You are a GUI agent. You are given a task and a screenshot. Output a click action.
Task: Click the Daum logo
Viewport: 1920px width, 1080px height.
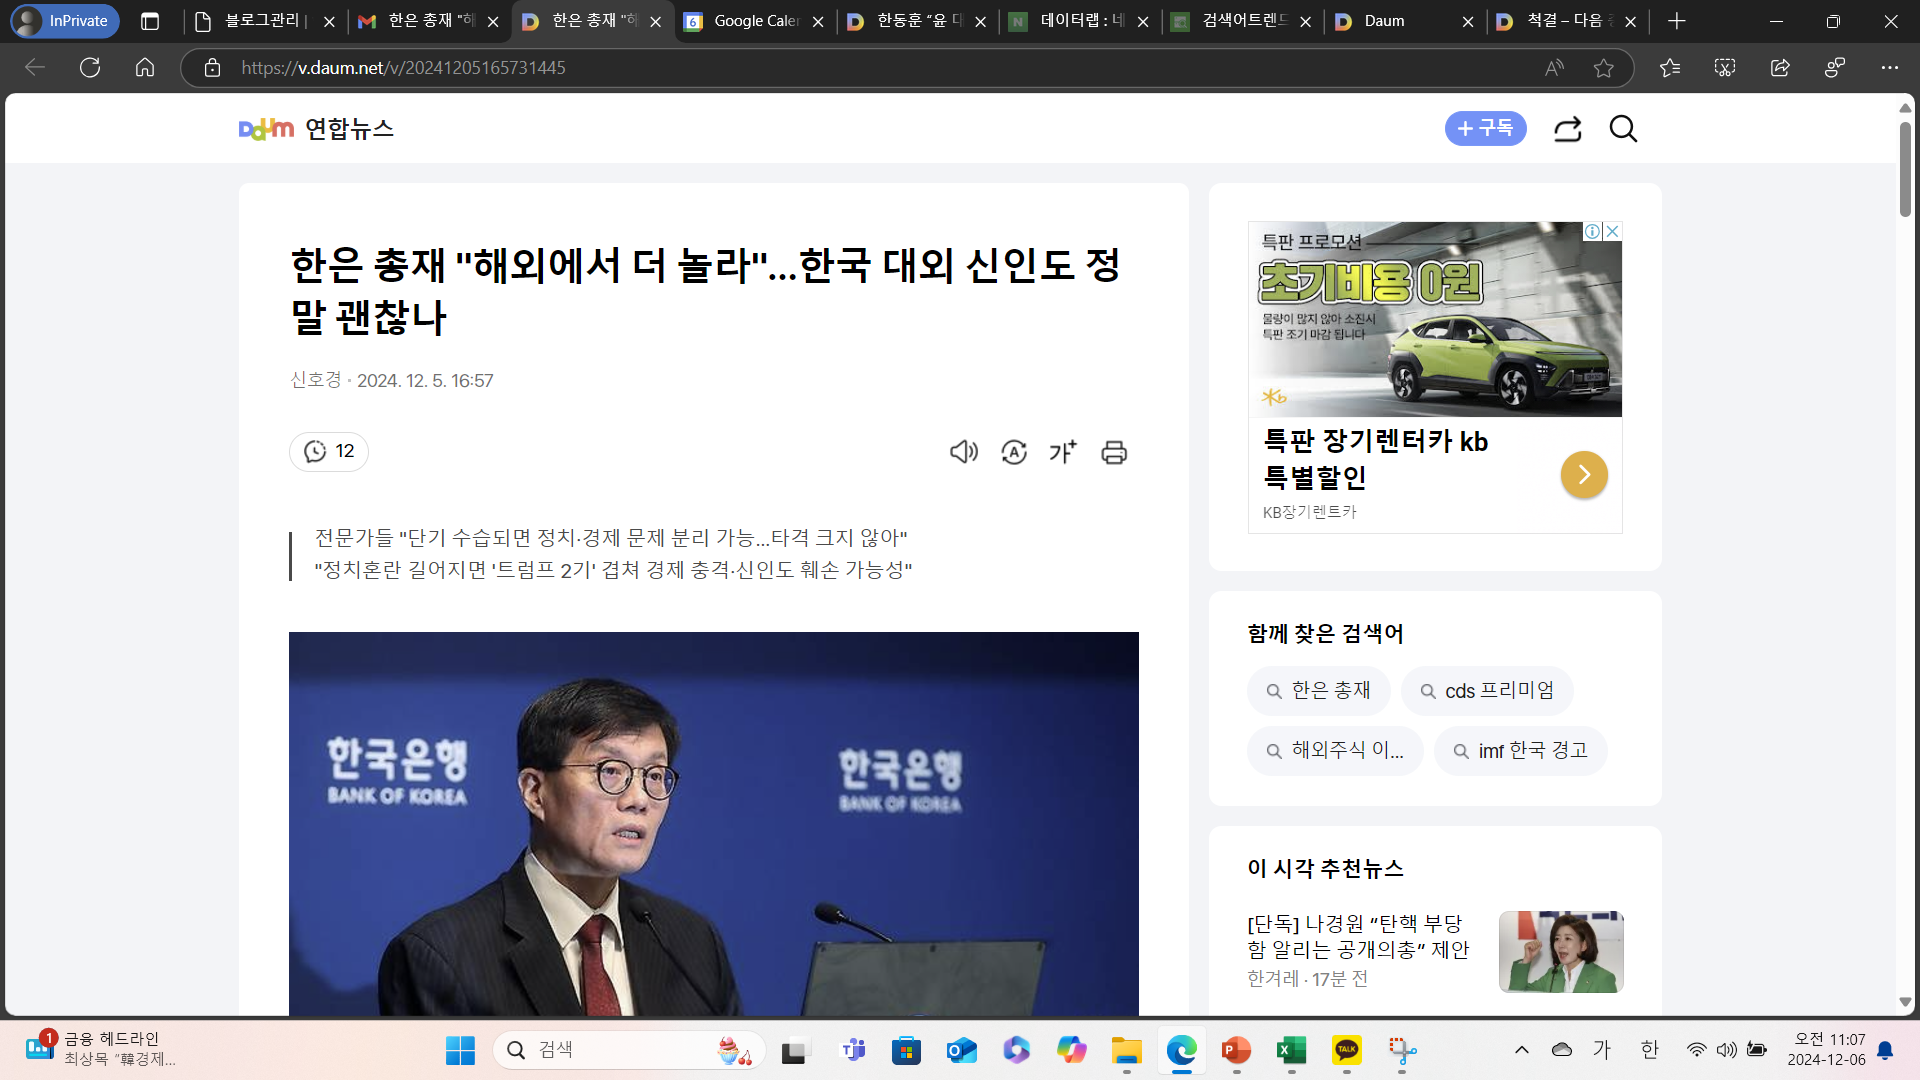coord(266,129)
